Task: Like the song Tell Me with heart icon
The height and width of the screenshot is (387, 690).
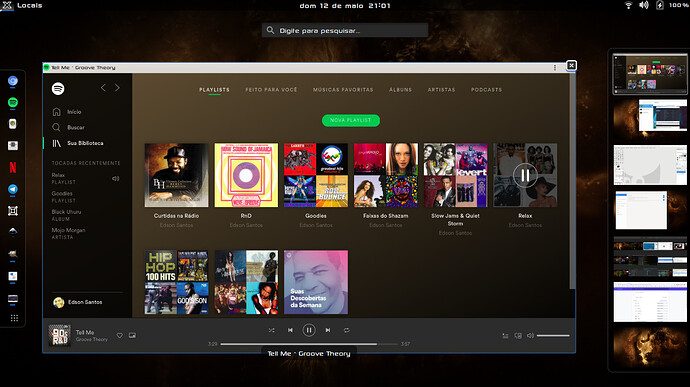Action: 120,335
